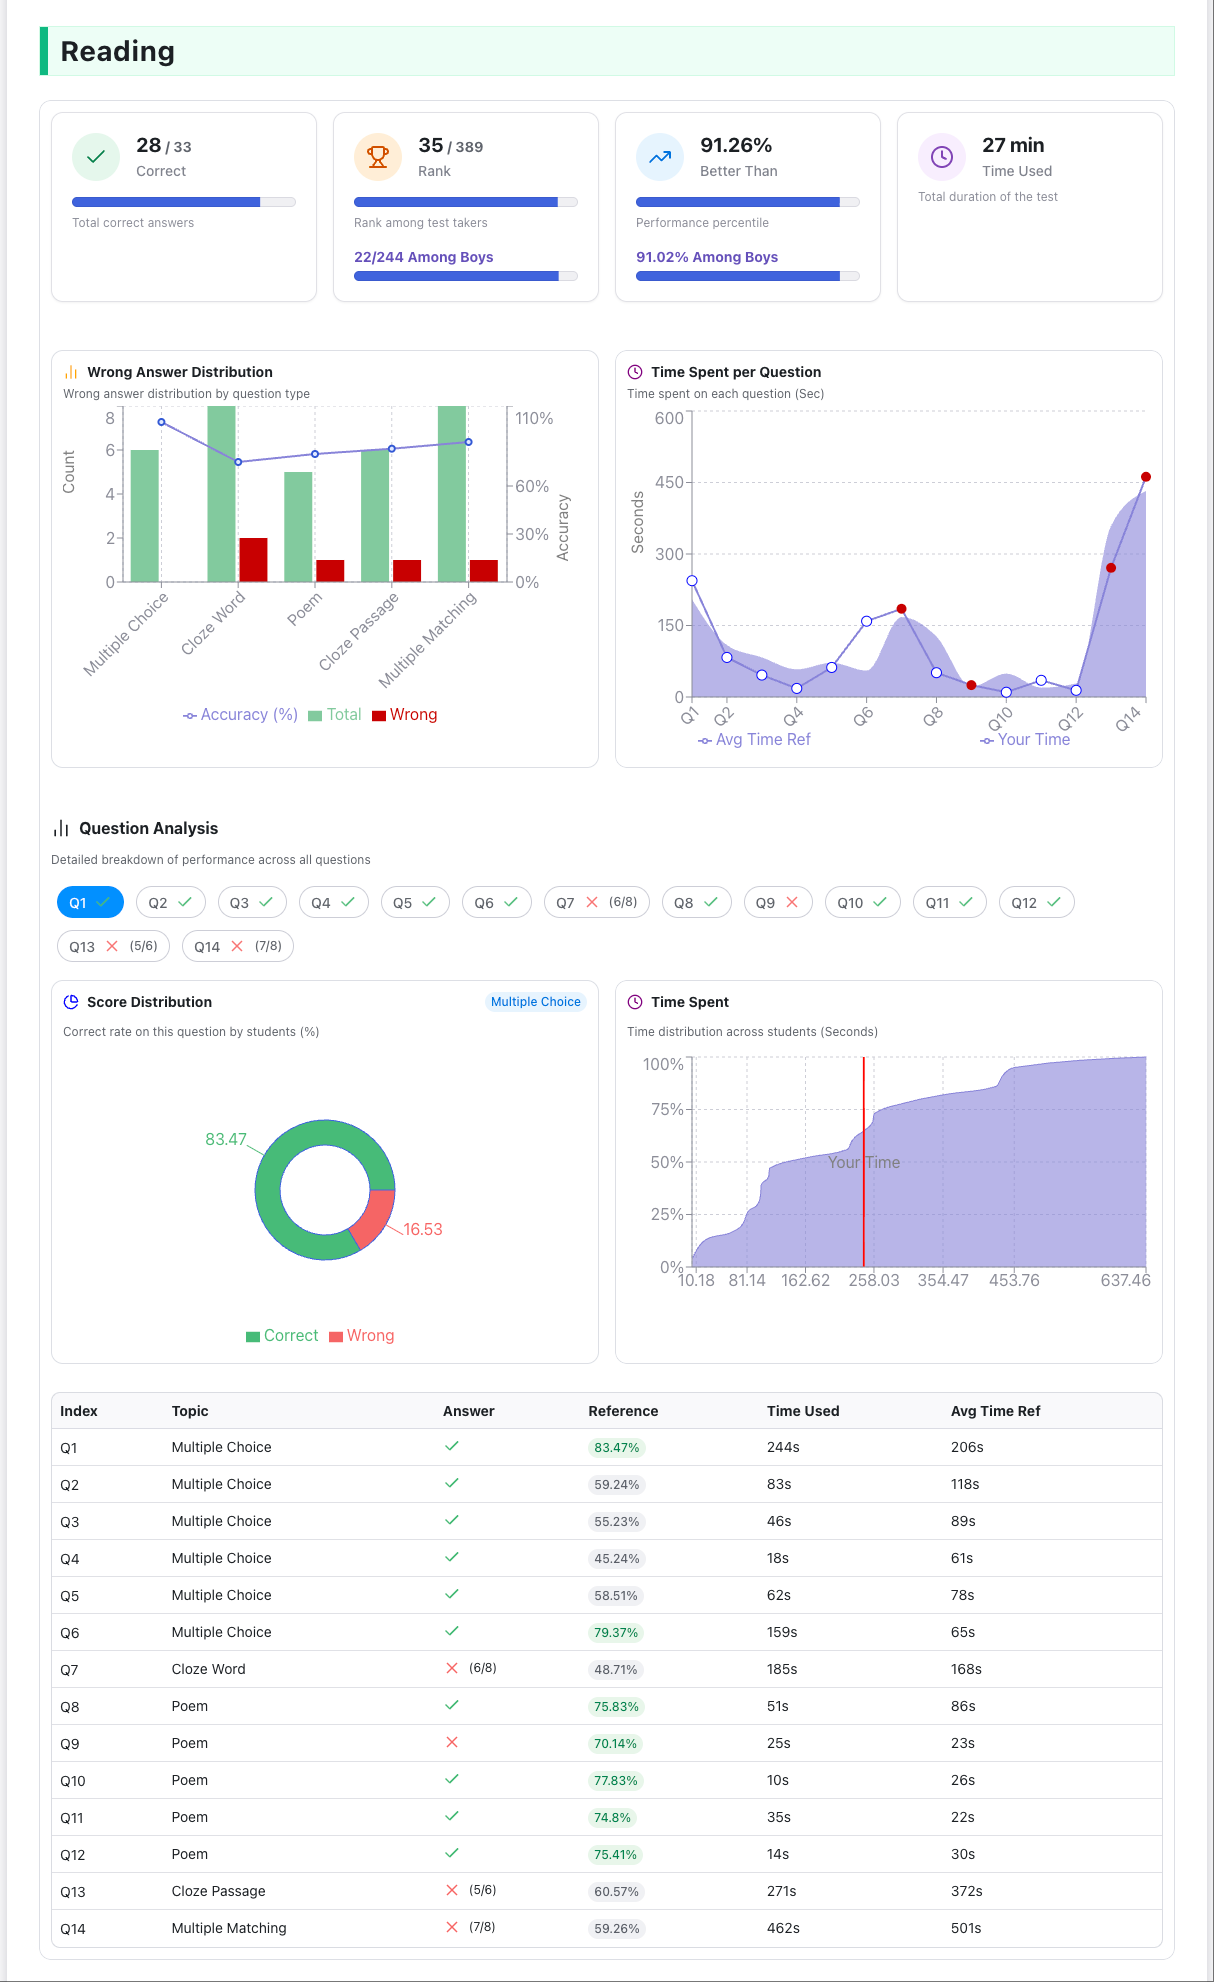Click the blue trending arrow icon

[x=660, y=157]
